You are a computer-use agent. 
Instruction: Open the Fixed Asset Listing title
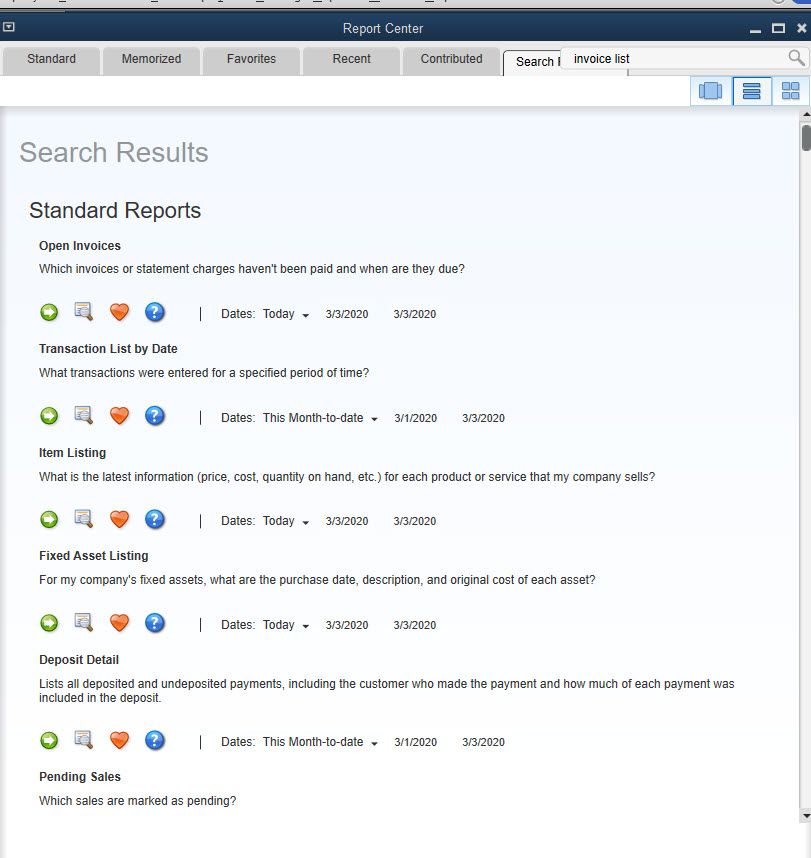coord(94,555)
